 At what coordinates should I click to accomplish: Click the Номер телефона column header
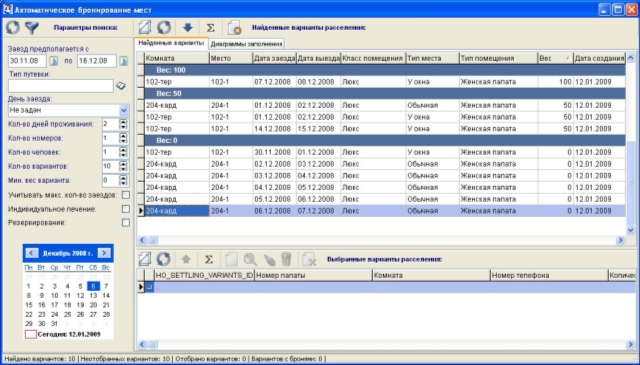click(549, 275)
